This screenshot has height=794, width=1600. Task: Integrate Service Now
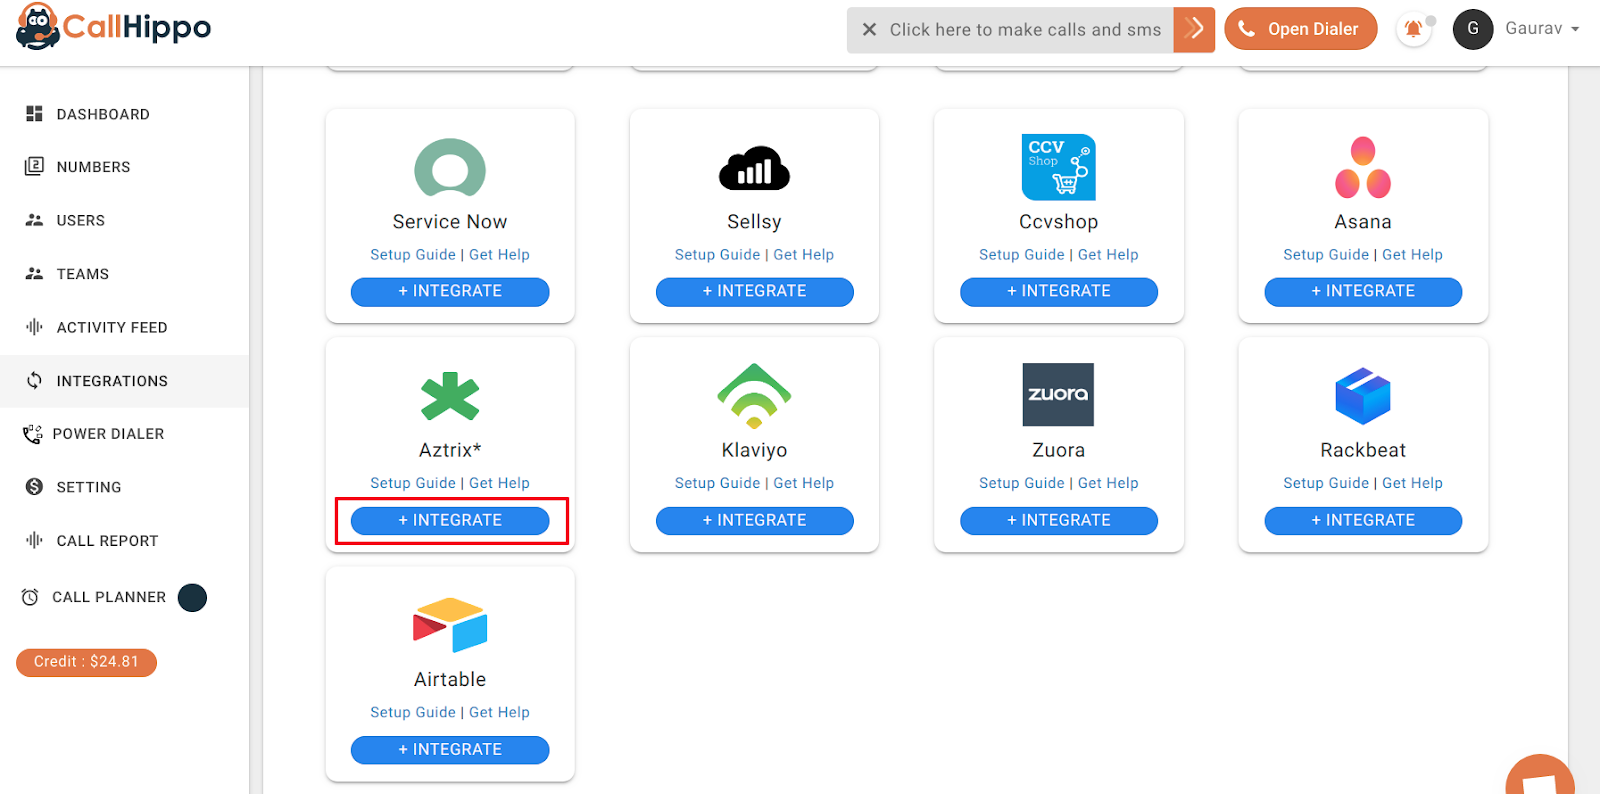click(x=450, y=291)
